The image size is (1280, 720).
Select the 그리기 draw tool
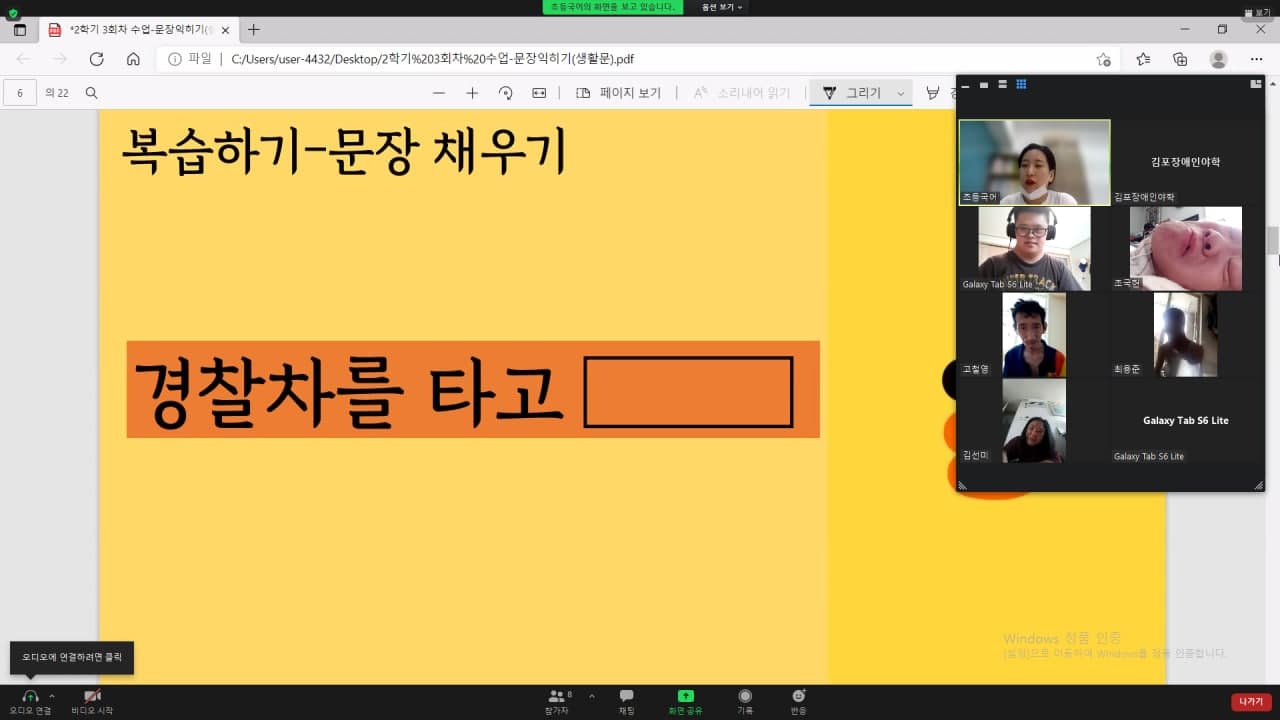tap(852, 93)
